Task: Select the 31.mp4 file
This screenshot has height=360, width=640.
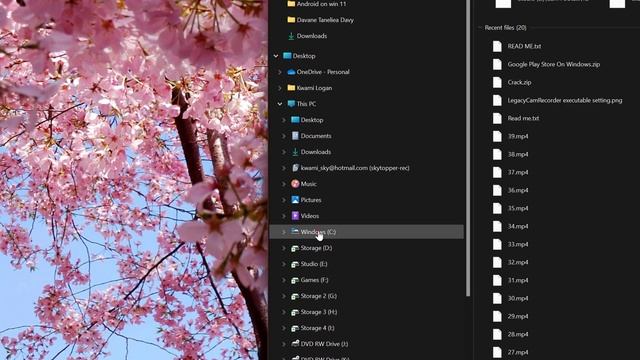Action: click(x=518, y=280)
